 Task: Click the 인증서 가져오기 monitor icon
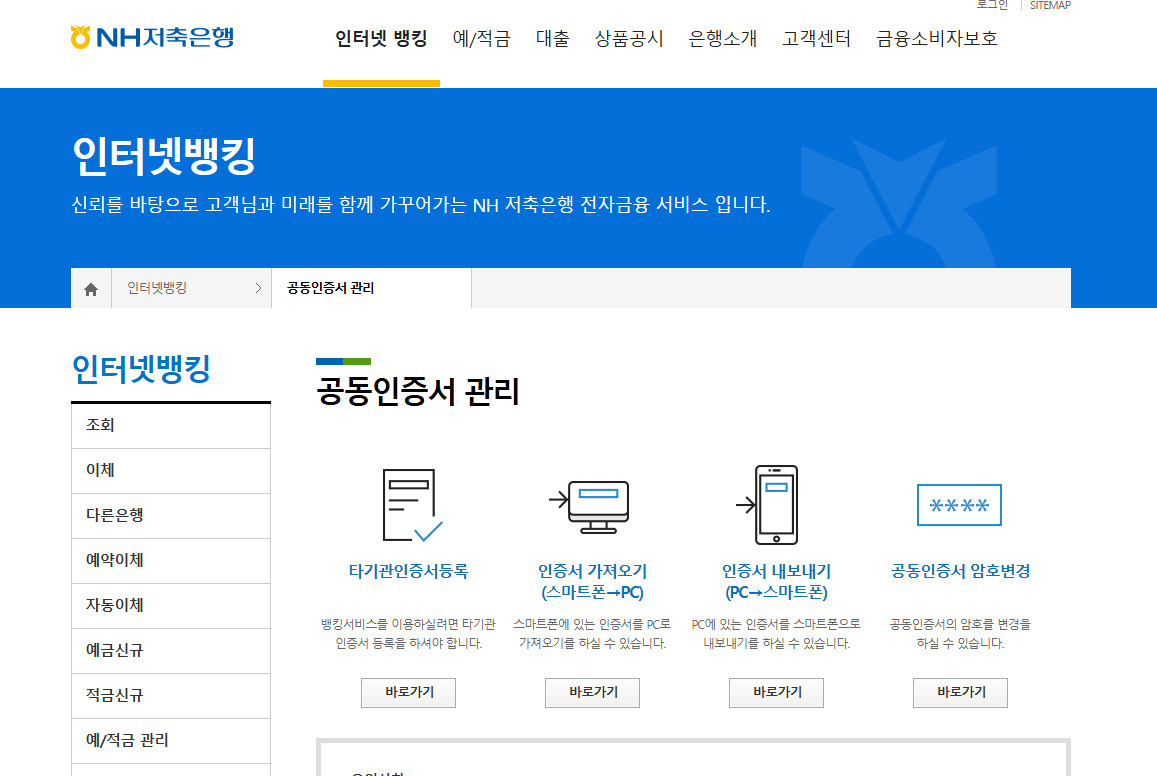tap(590, 506)
